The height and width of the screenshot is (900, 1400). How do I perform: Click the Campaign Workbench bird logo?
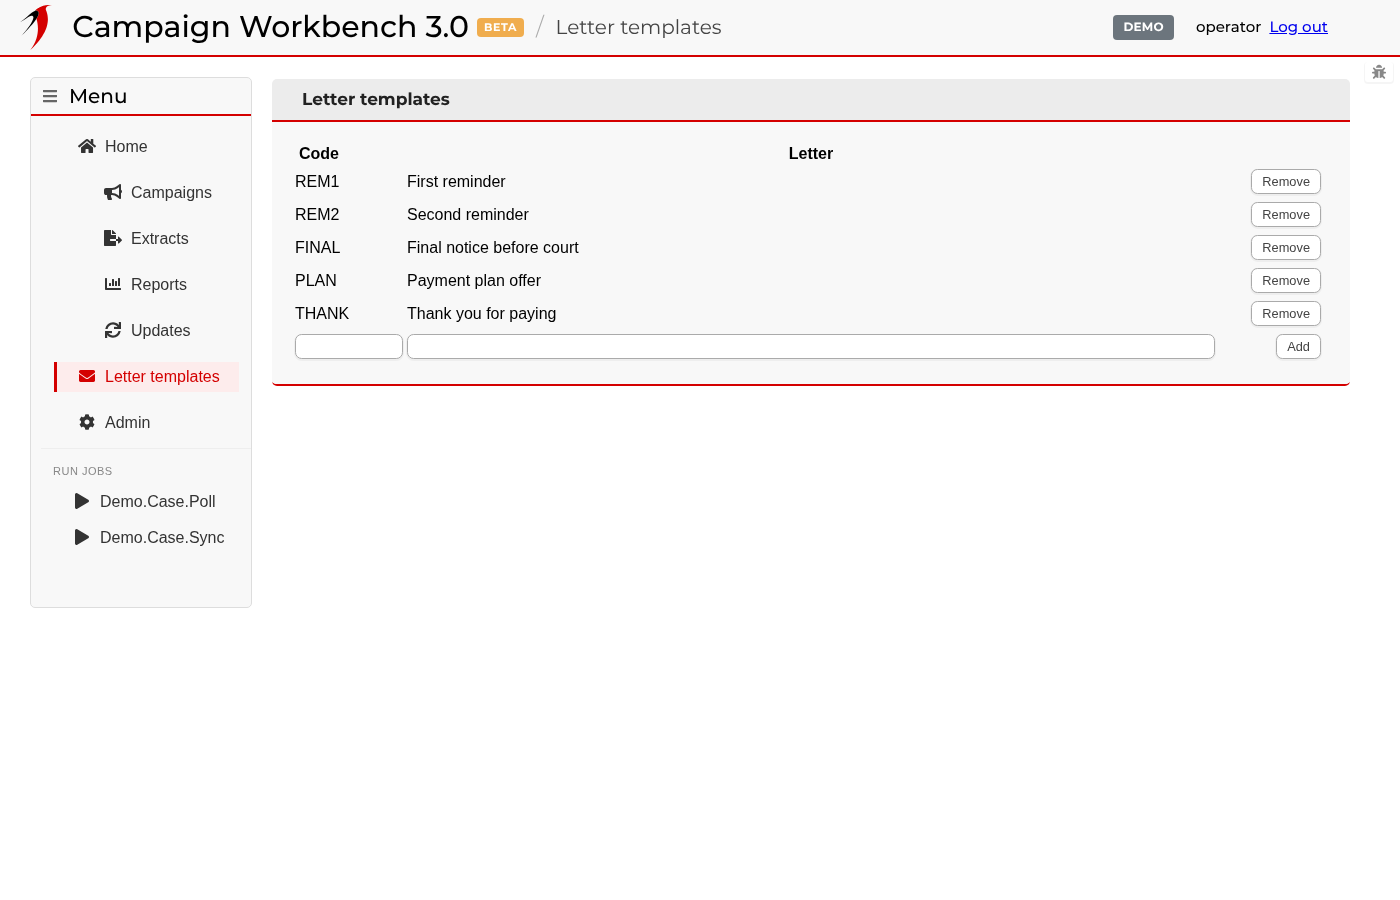tap(36, 27)
